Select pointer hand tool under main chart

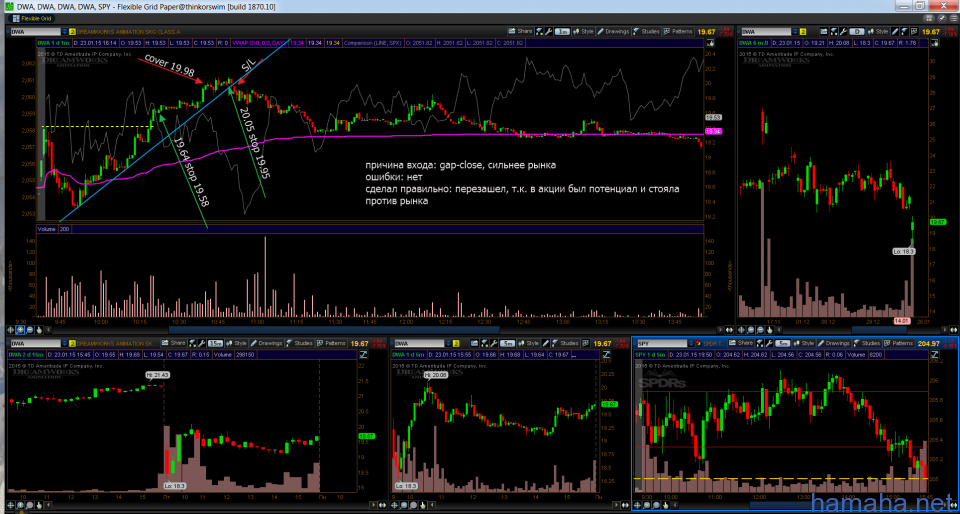(x=39, y=330)
